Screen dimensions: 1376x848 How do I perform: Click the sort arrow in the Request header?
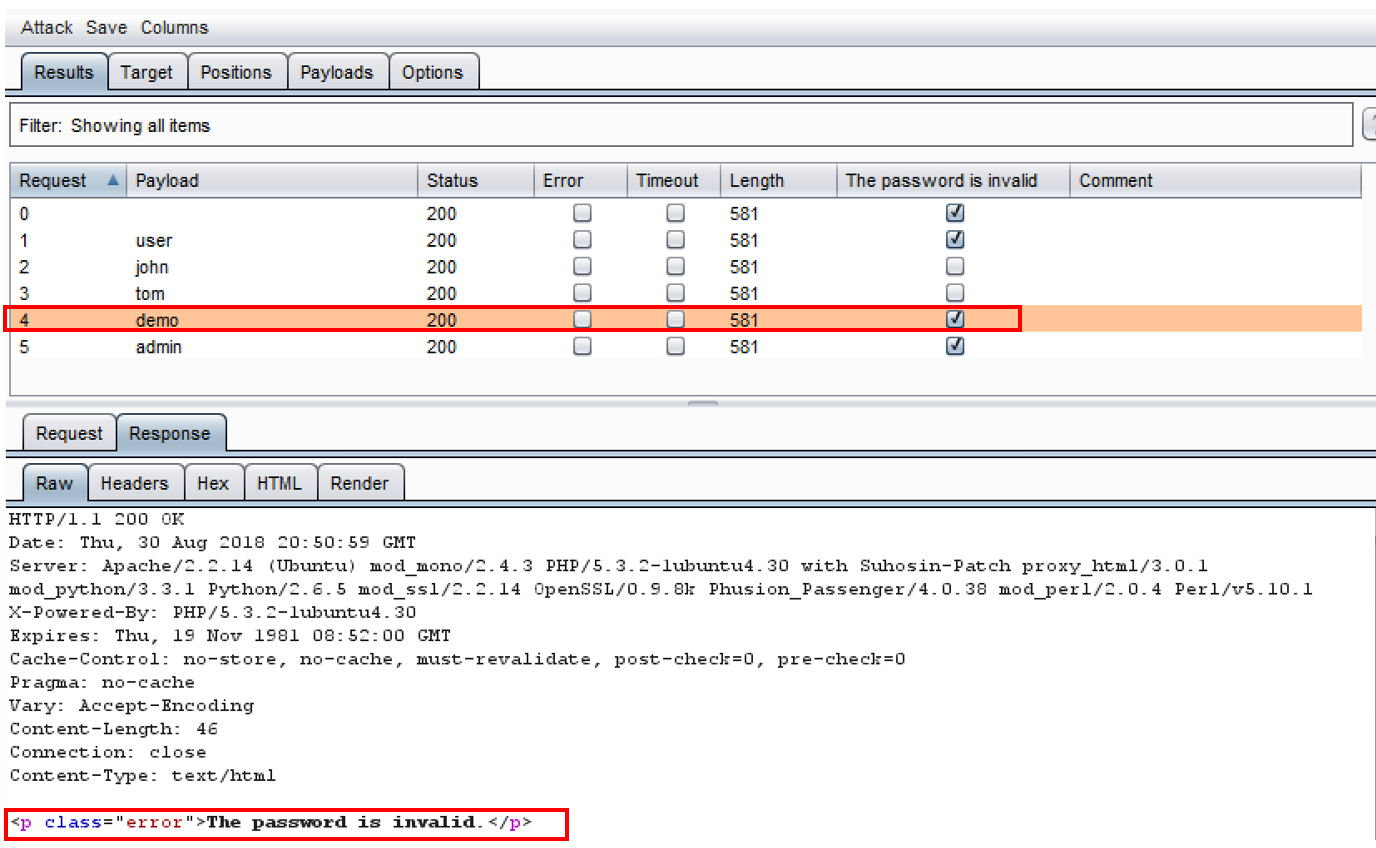pos(113,181)
